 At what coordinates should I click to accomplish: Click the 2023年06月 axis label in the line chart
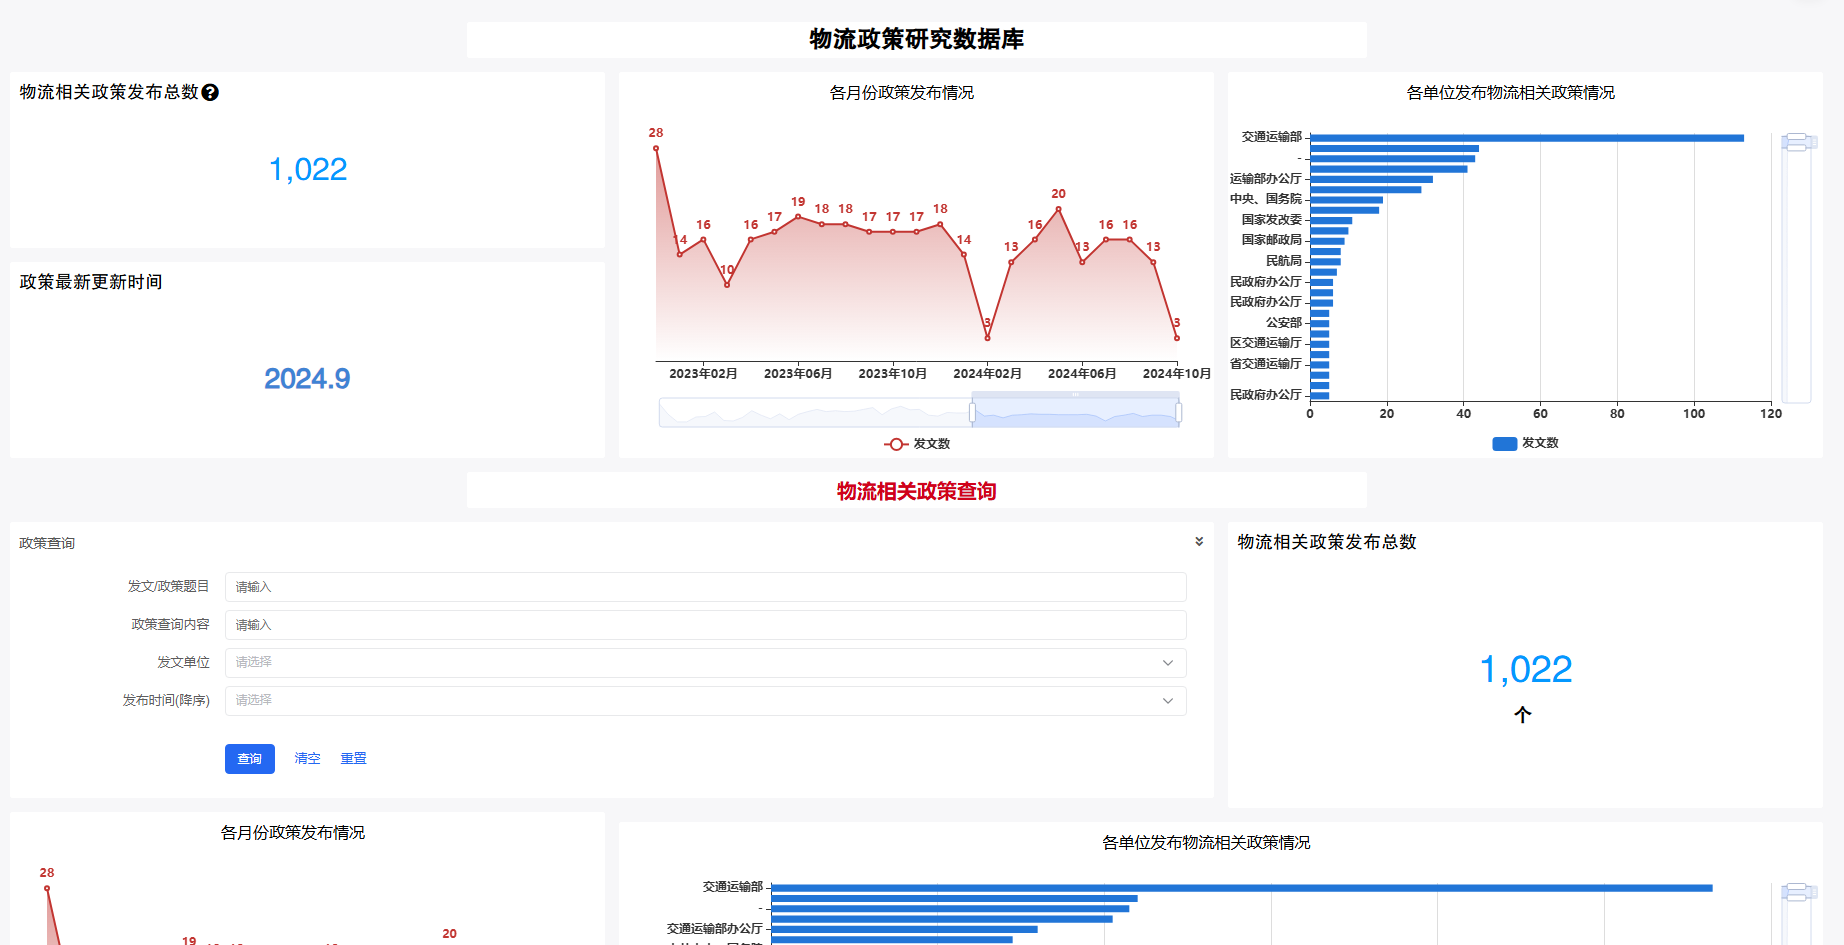(798, 374)
